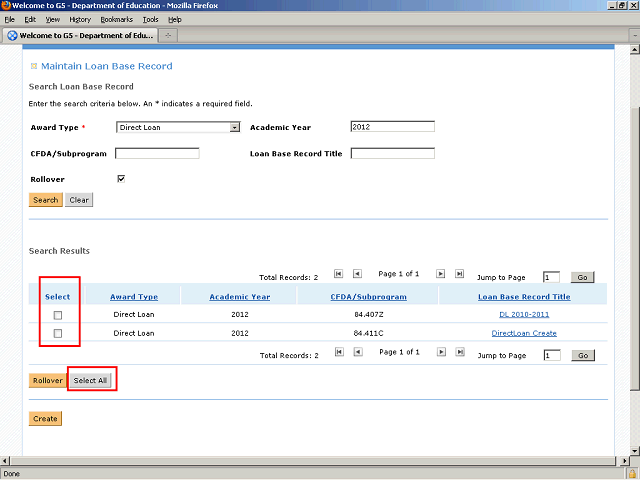Open the File menu
Image resolution: width=640 pixels, height=480 pixels.
pos(9,20)
